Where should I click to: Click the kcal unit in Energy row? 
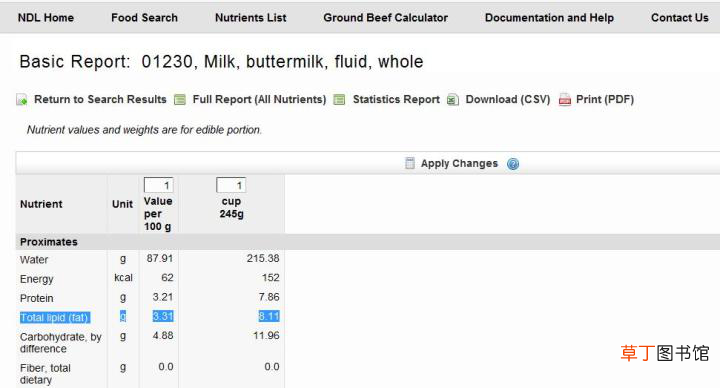click(123, 278)
